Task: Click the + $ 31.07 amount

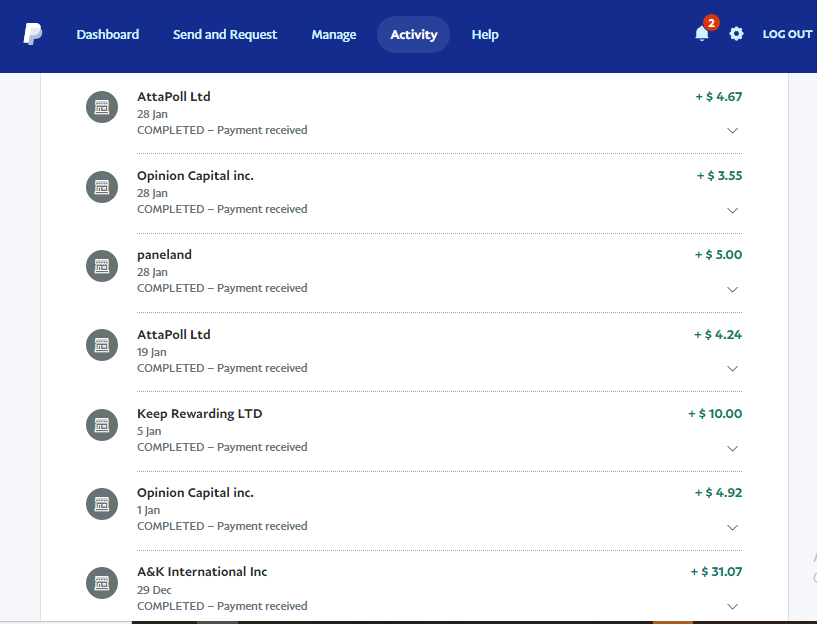Action: (716, 572)
